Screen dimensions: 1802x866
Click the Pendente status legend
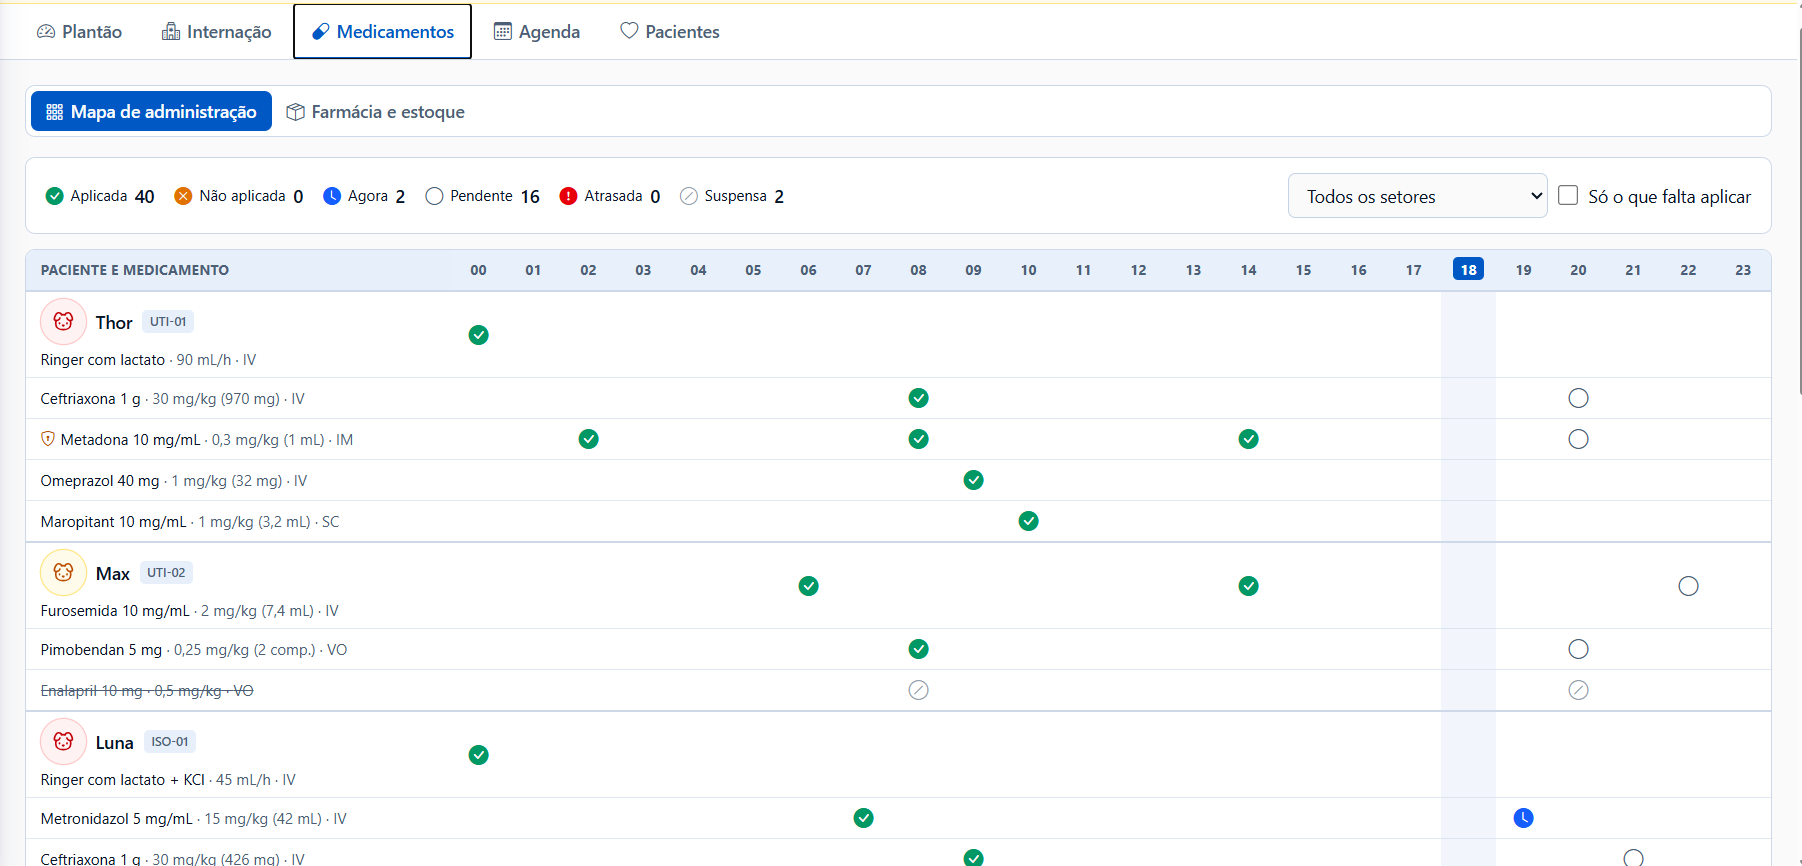[482, 196]
